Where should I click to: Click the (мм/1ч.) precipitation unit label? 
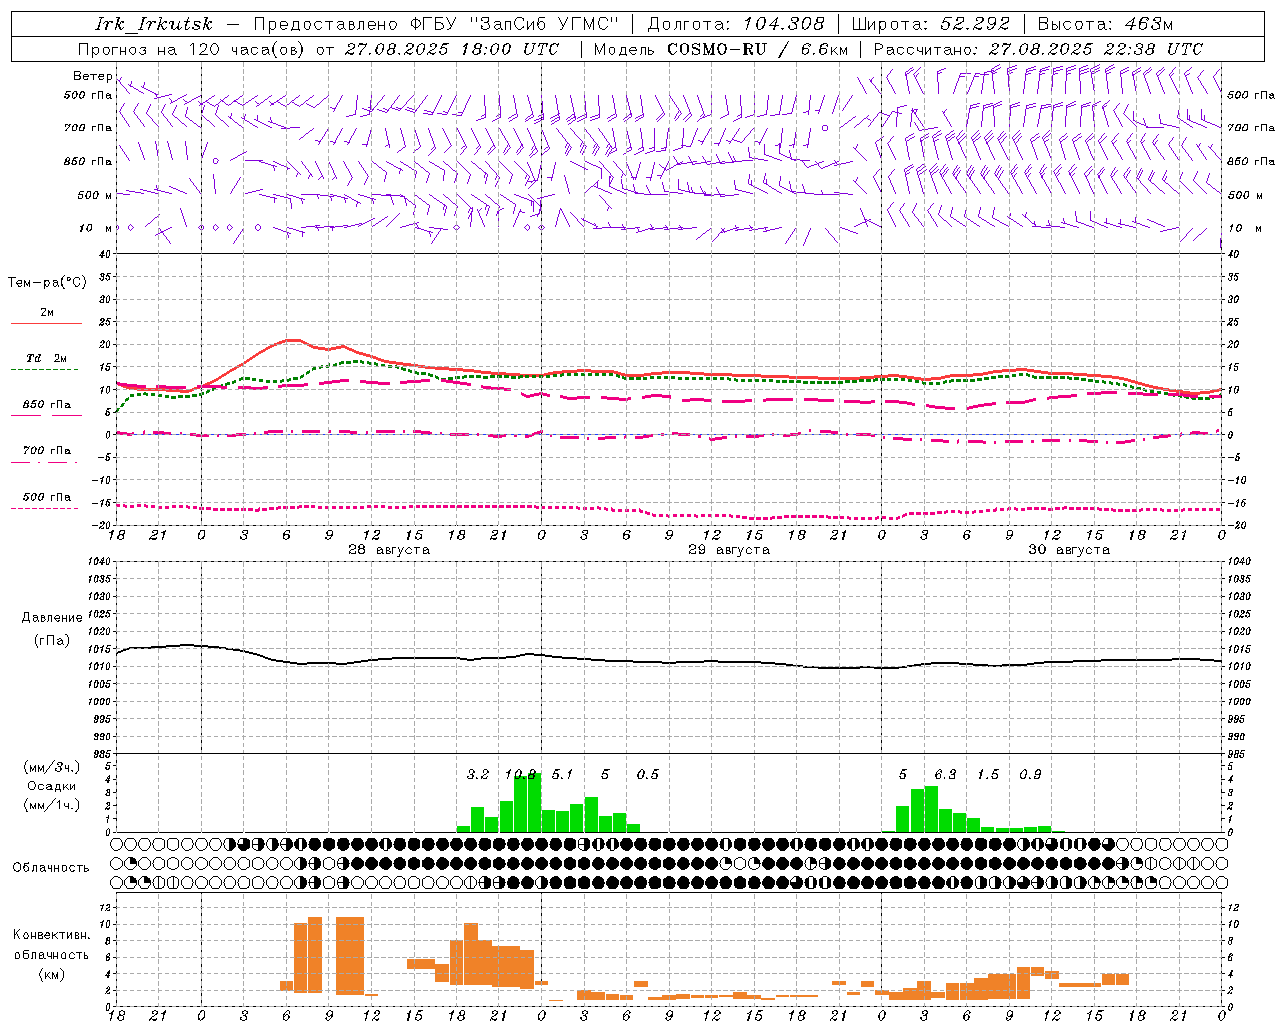point(50,805)
